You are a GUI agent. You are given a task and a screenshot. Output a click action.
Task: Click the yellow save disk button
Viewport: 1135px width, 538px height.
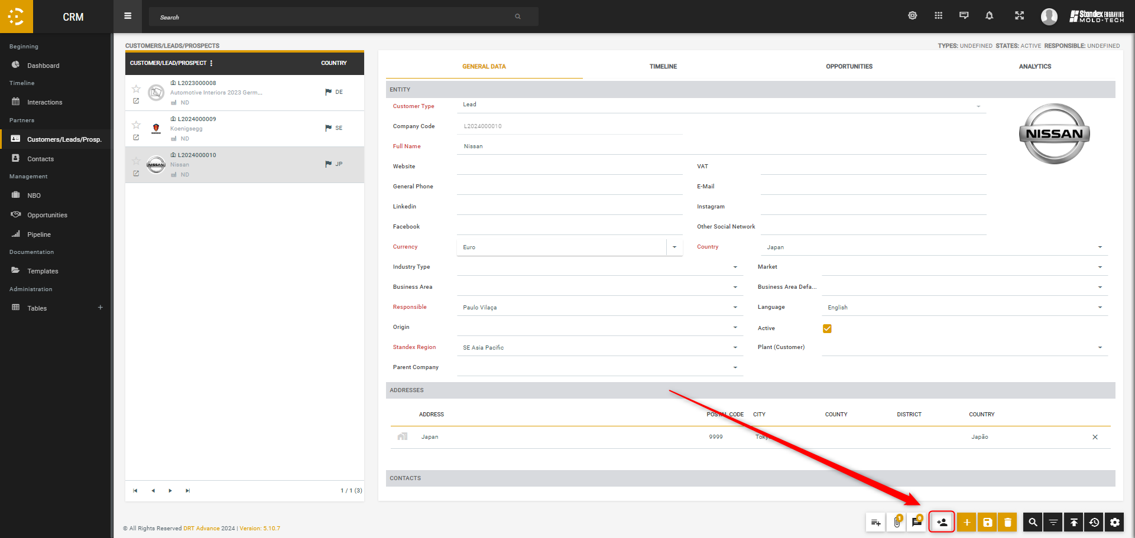(x=987, y=522)
